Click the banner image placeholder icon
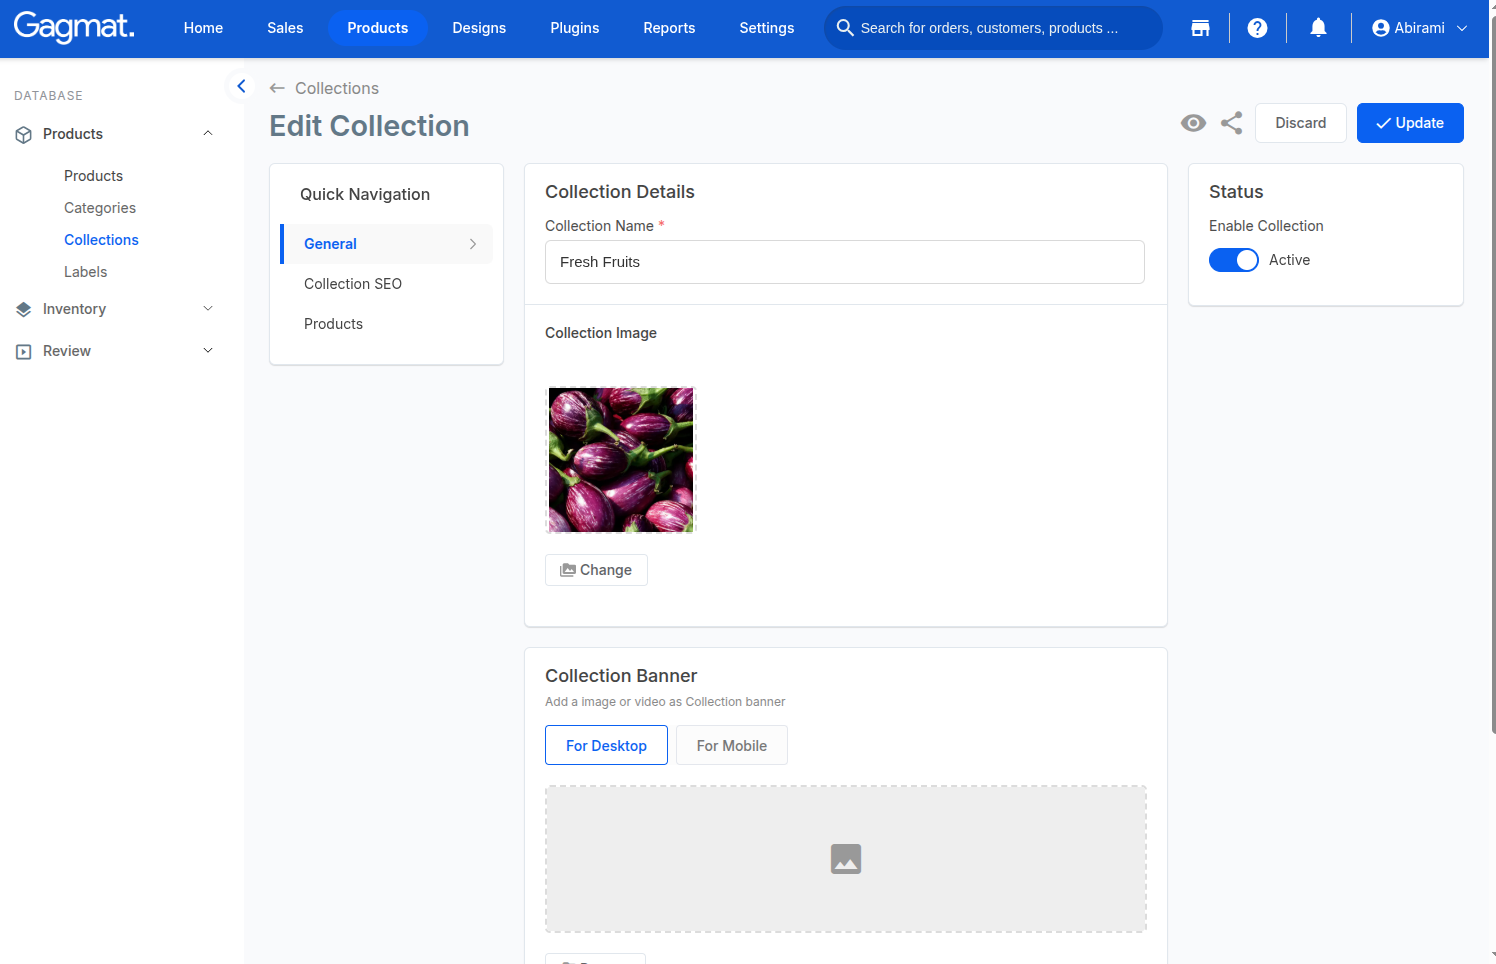 click(x=846, y=859)
